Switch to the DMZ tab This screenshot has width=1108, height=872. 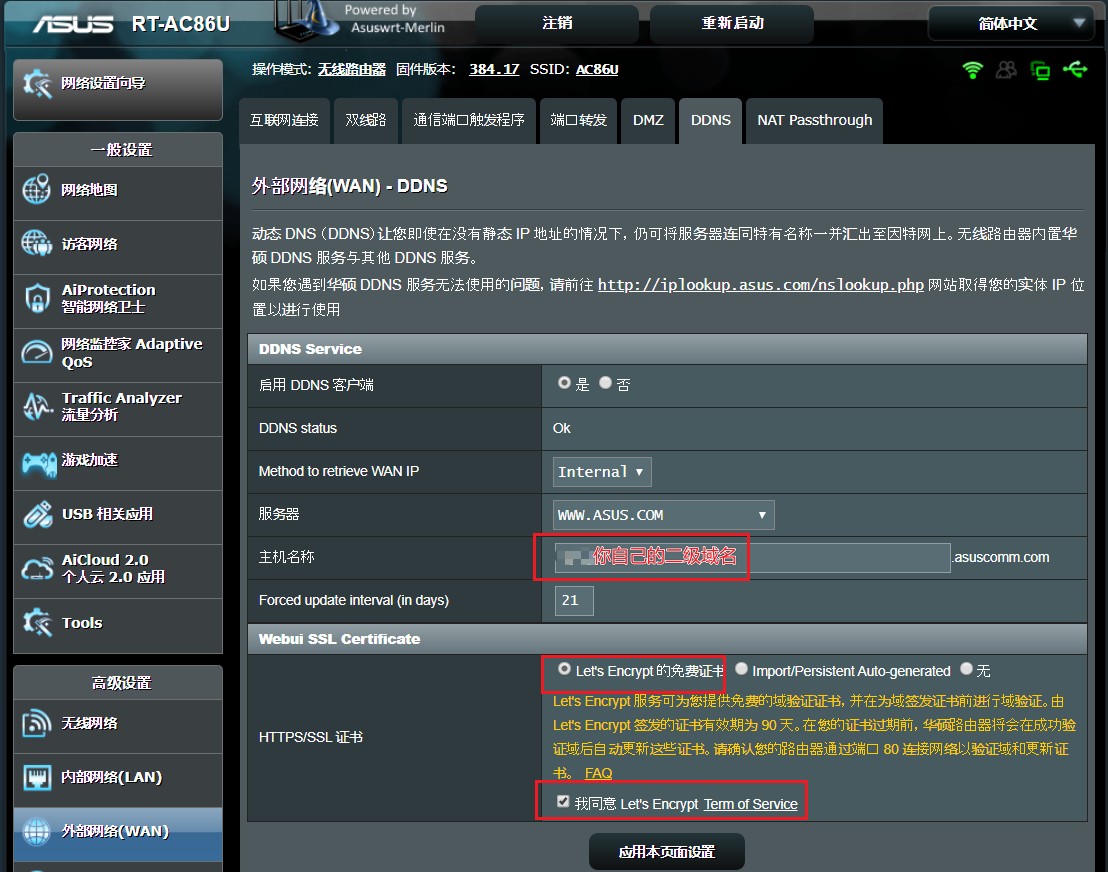[x=648, y=120]
